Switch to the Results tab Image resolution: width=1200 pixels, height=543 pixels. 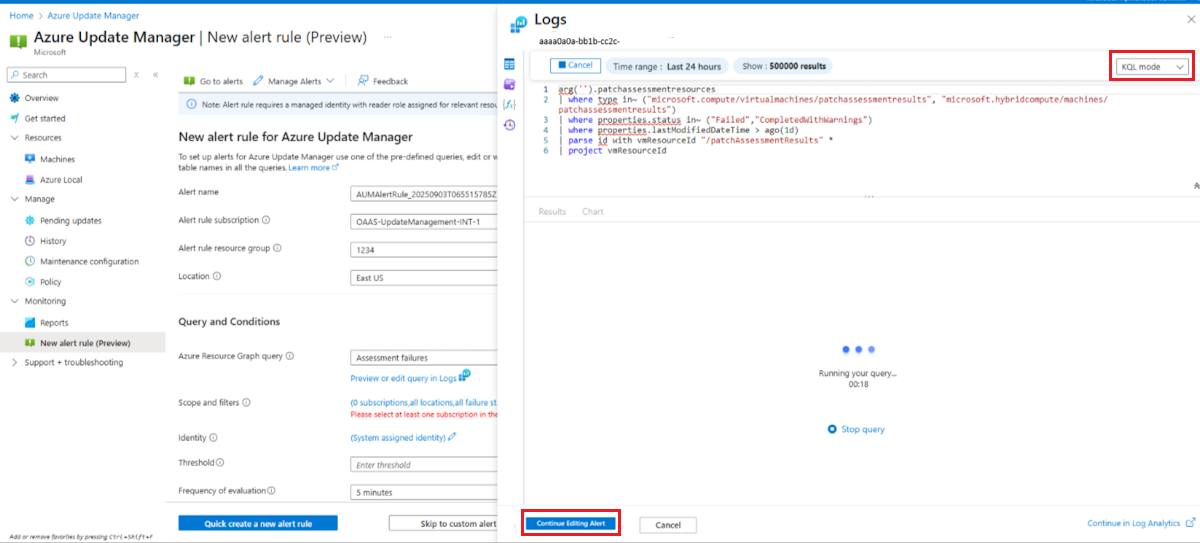(x=552, y=212)
